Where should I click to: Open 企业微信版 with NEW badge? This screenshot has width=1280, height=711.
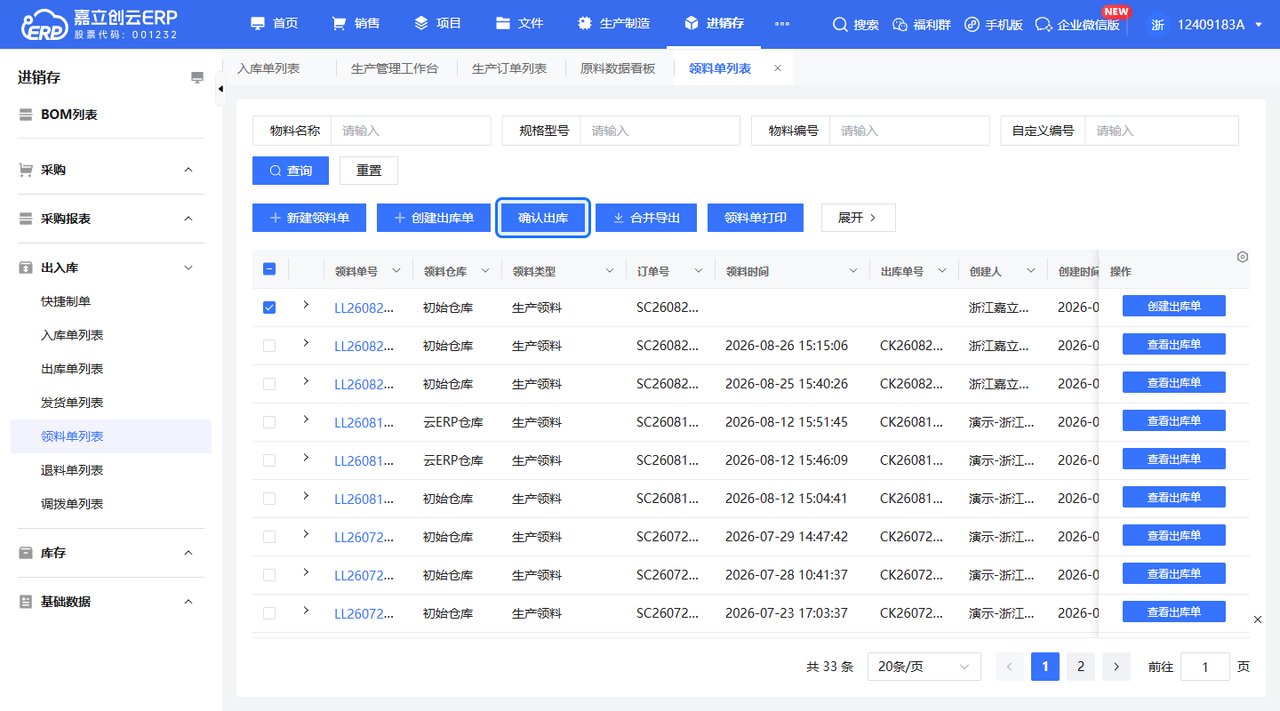point(1078,24)
